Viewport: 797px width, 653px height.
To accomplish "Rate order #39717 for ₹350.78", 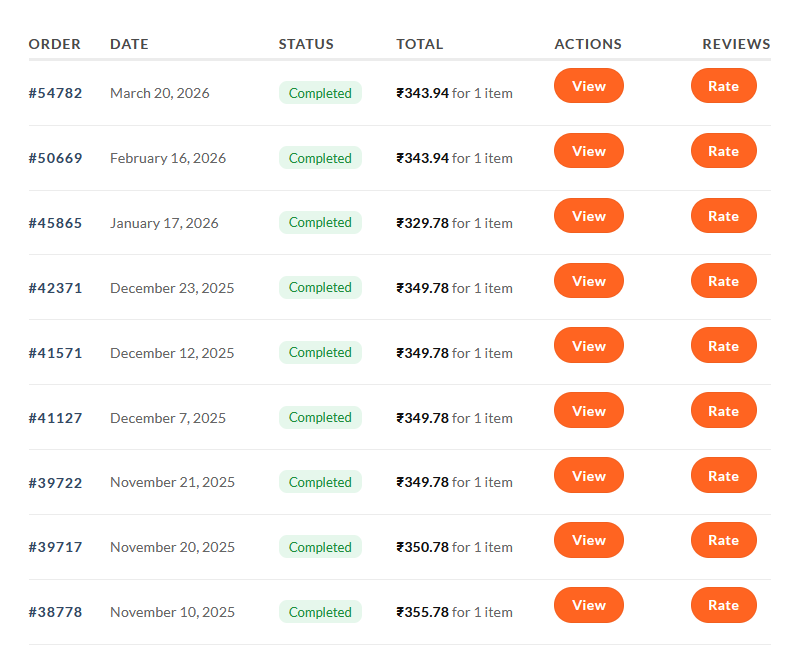I will [x=723, y=540].
